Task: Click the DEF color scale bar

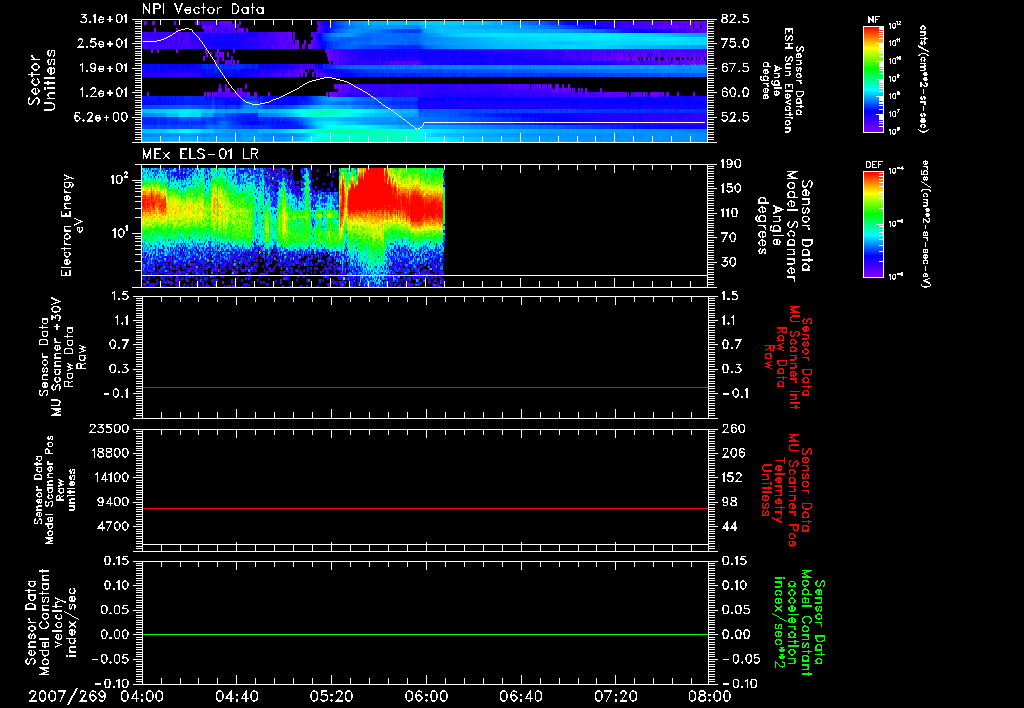Action: (x=873, y=224)
